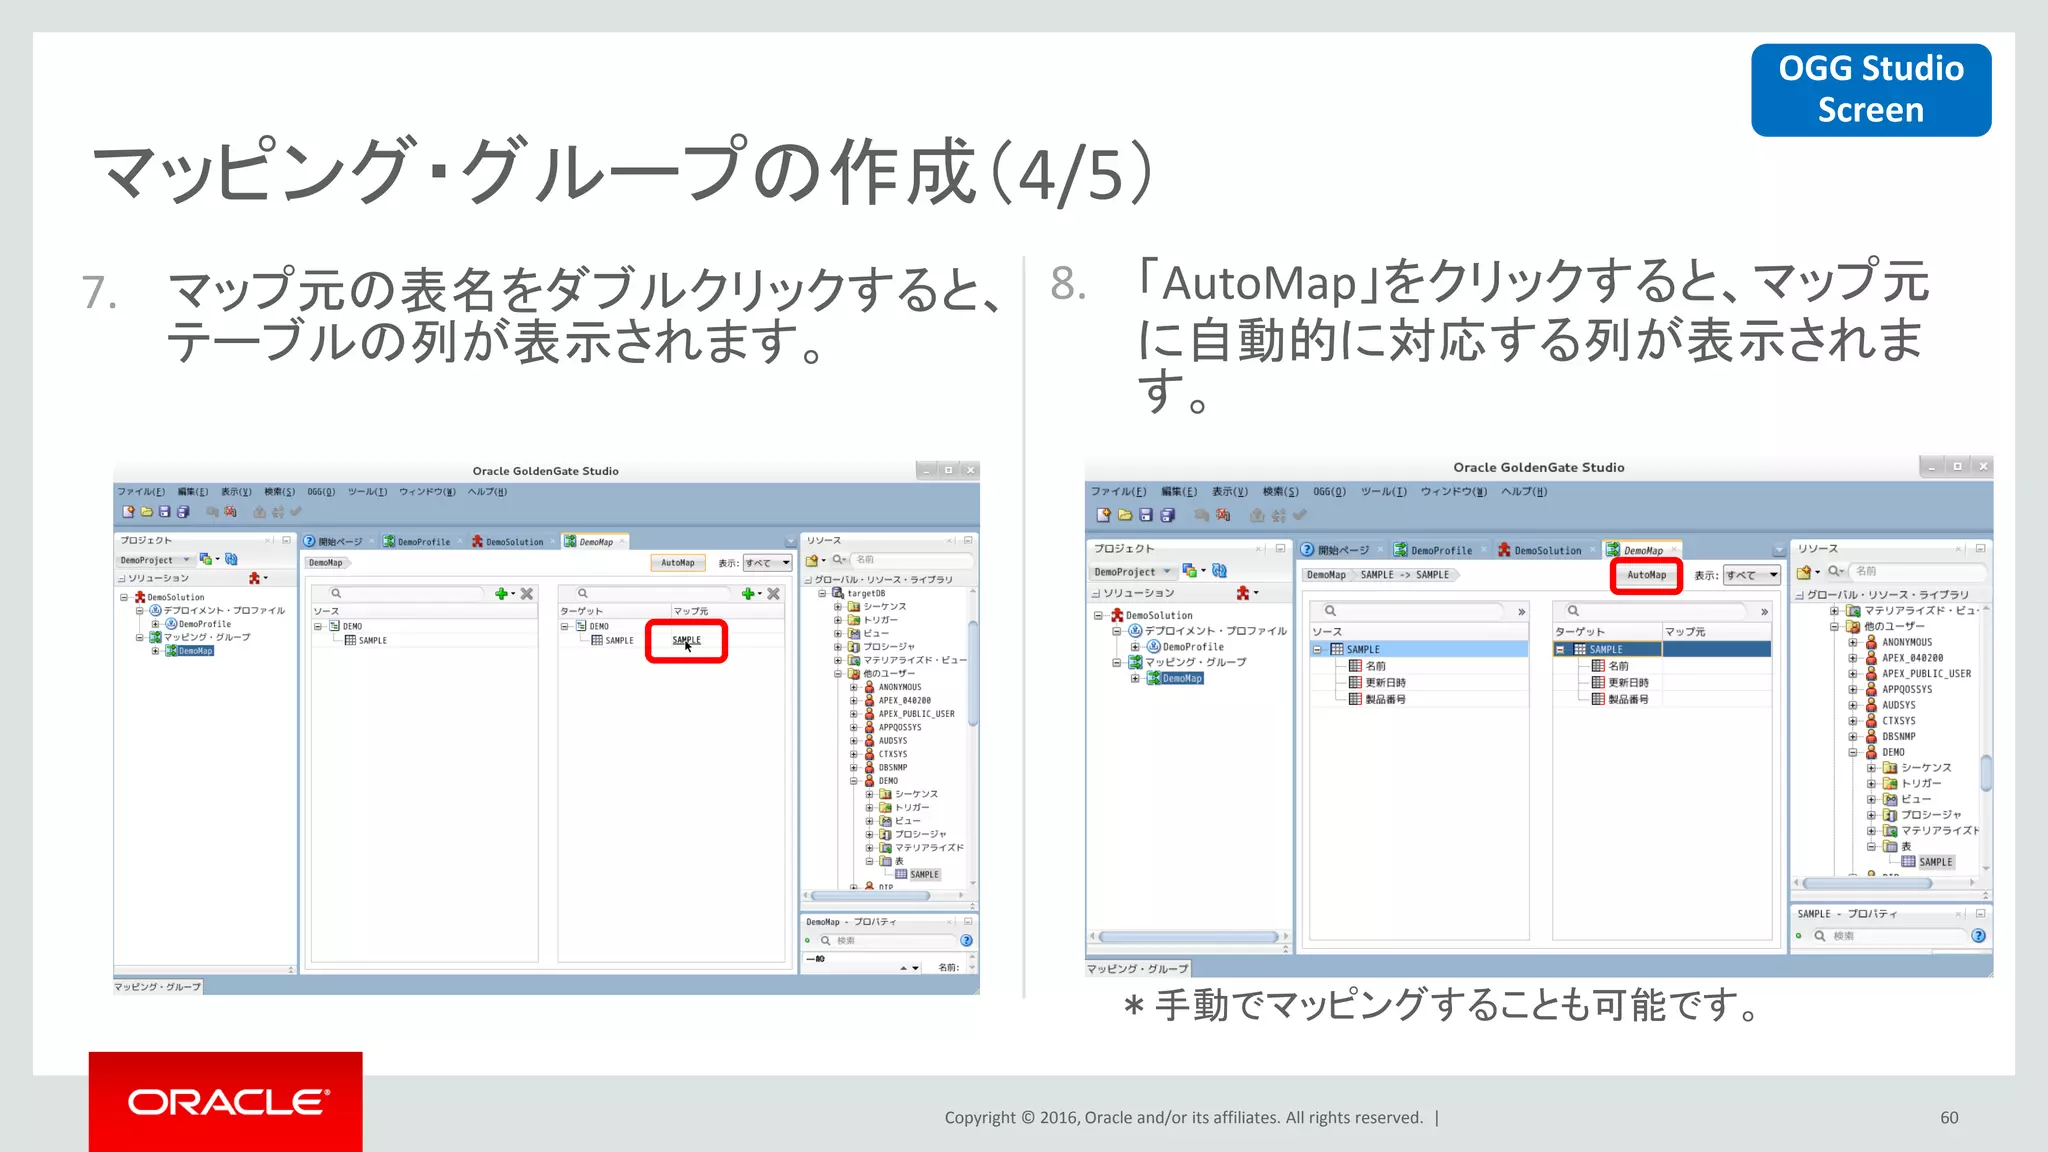Click the red solution icon in left window ソリューション header
Viewport: 2048px width, 1152px height.
click(x=254, y=578)
